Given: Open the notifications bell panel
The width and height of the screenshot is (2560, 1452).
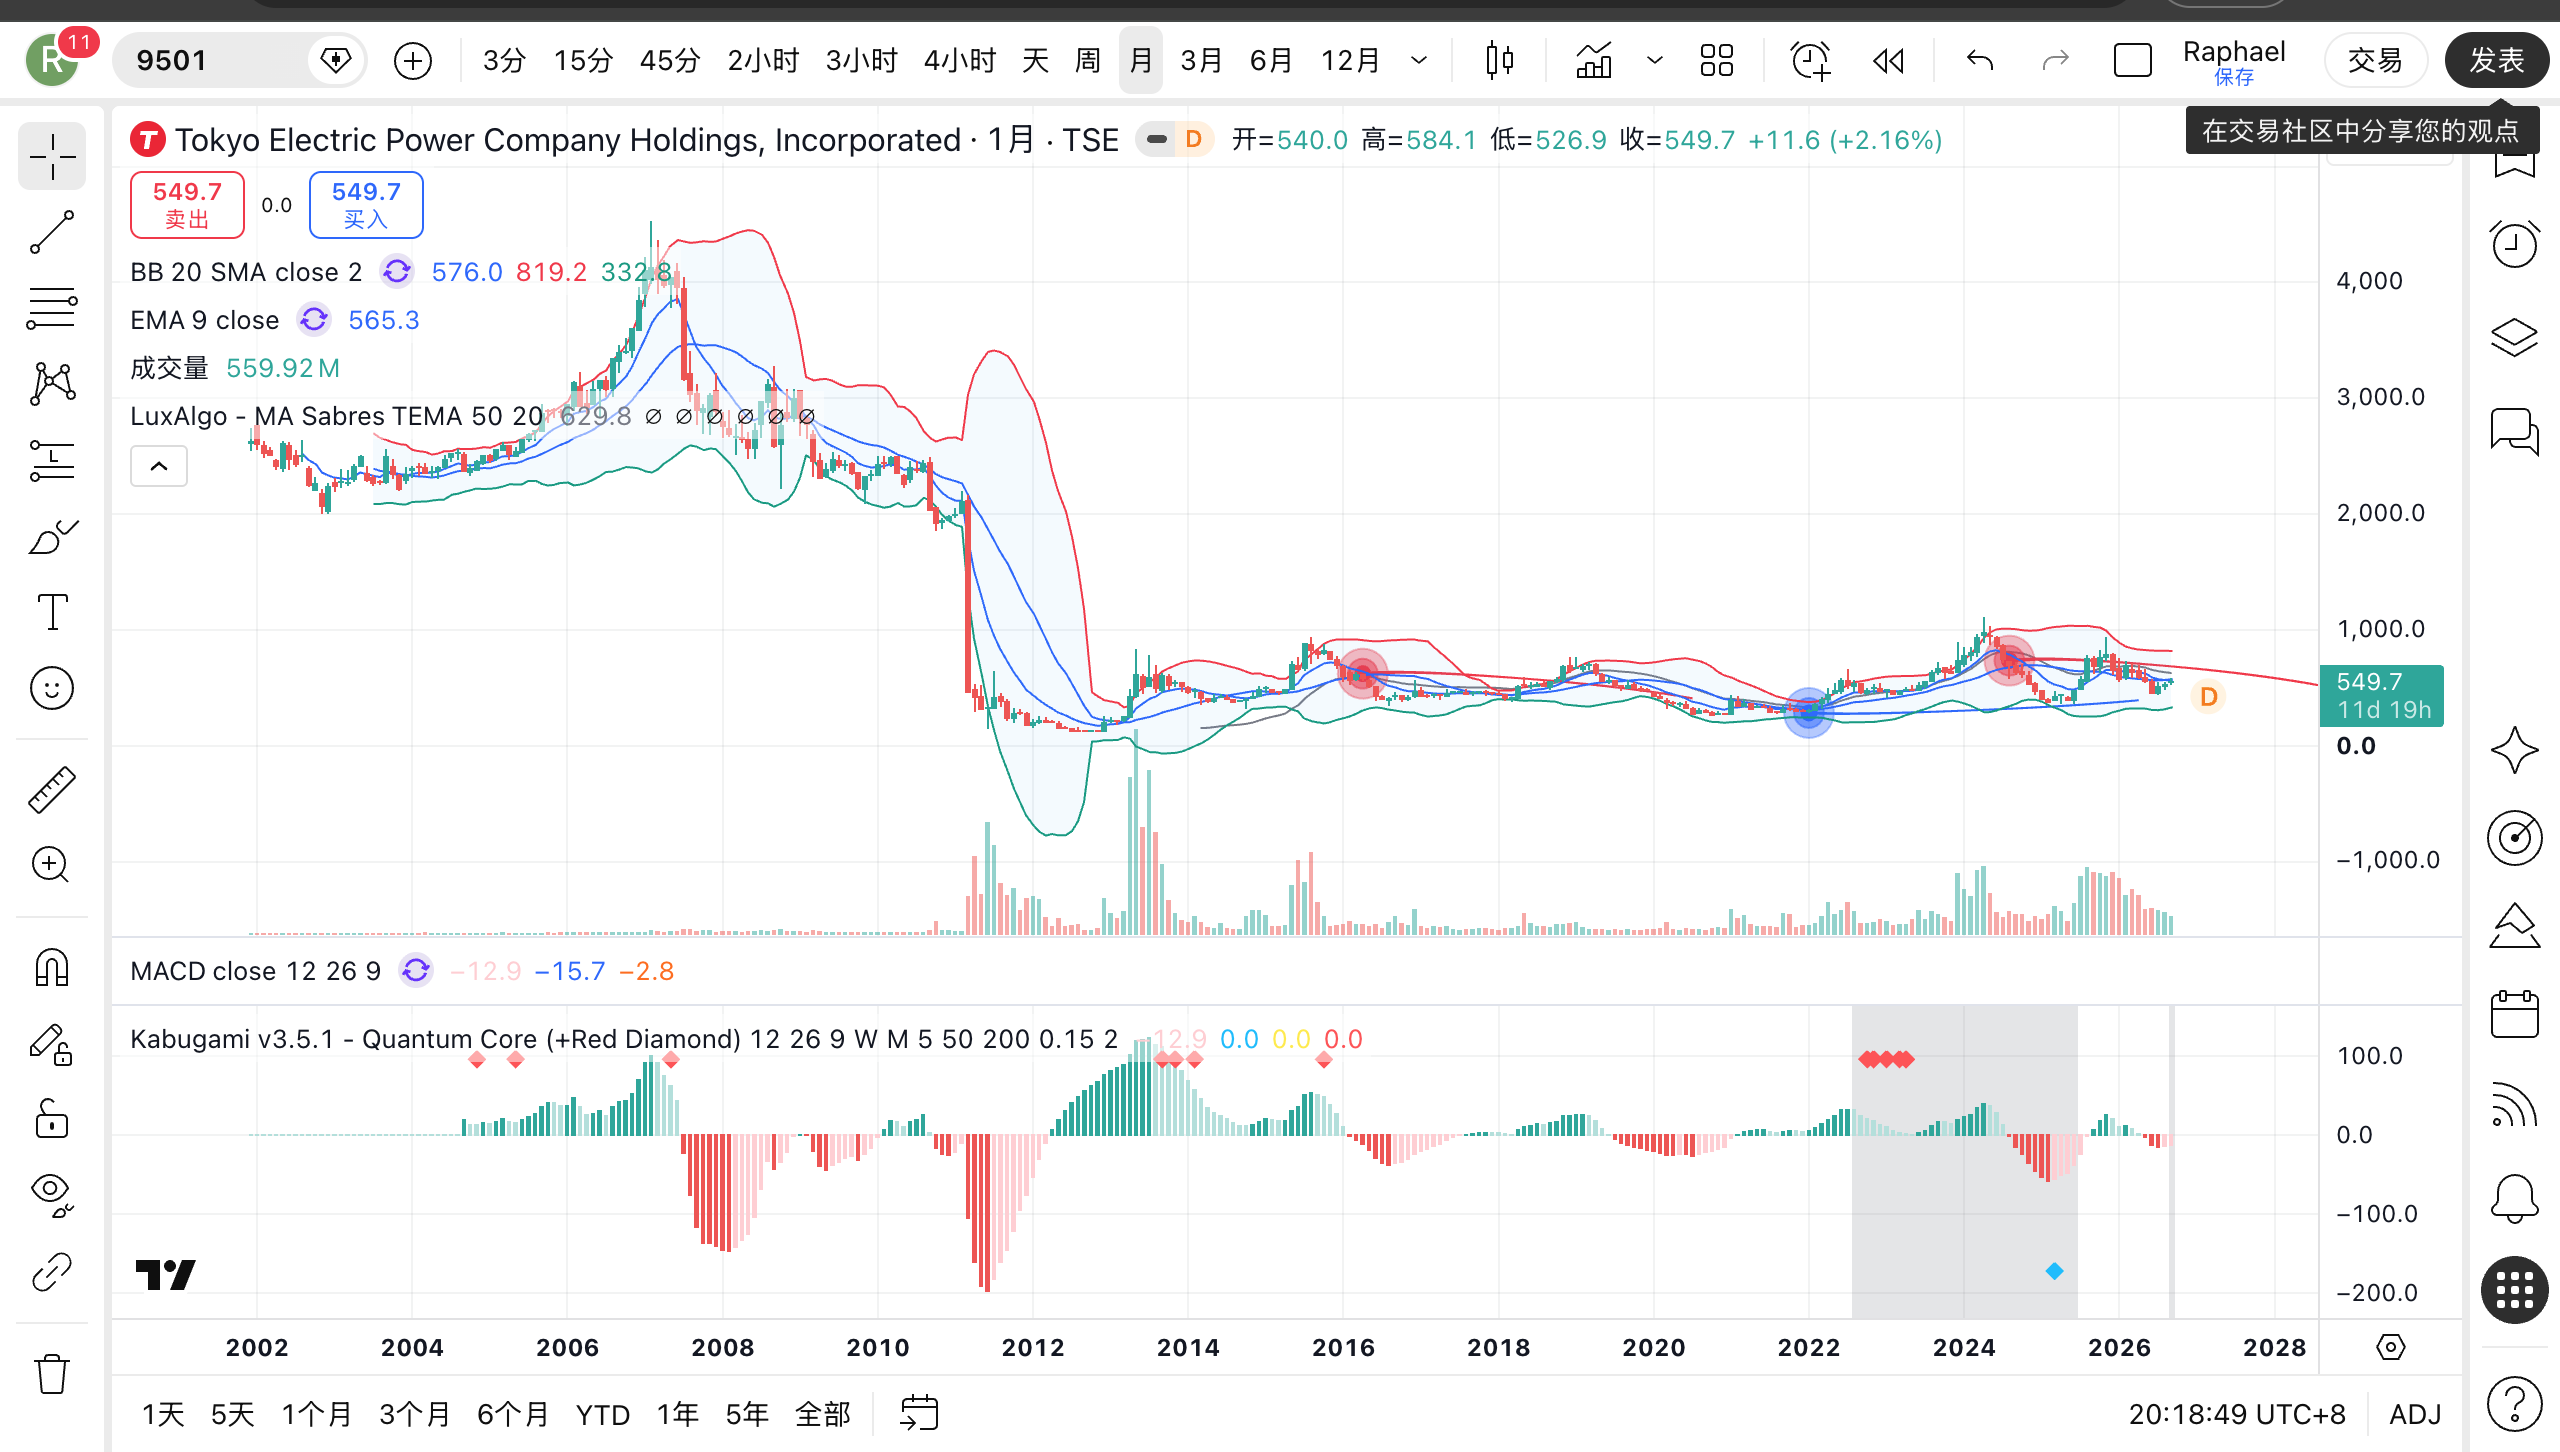Looking at the screenshot, I should pos(2514,1198).
